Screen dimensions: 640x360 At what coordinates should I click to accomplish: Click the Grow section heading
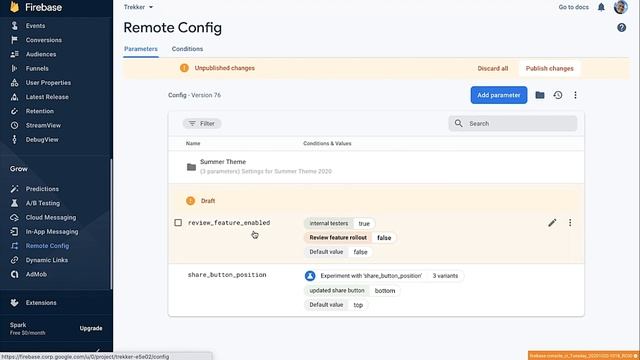(19, 169)
